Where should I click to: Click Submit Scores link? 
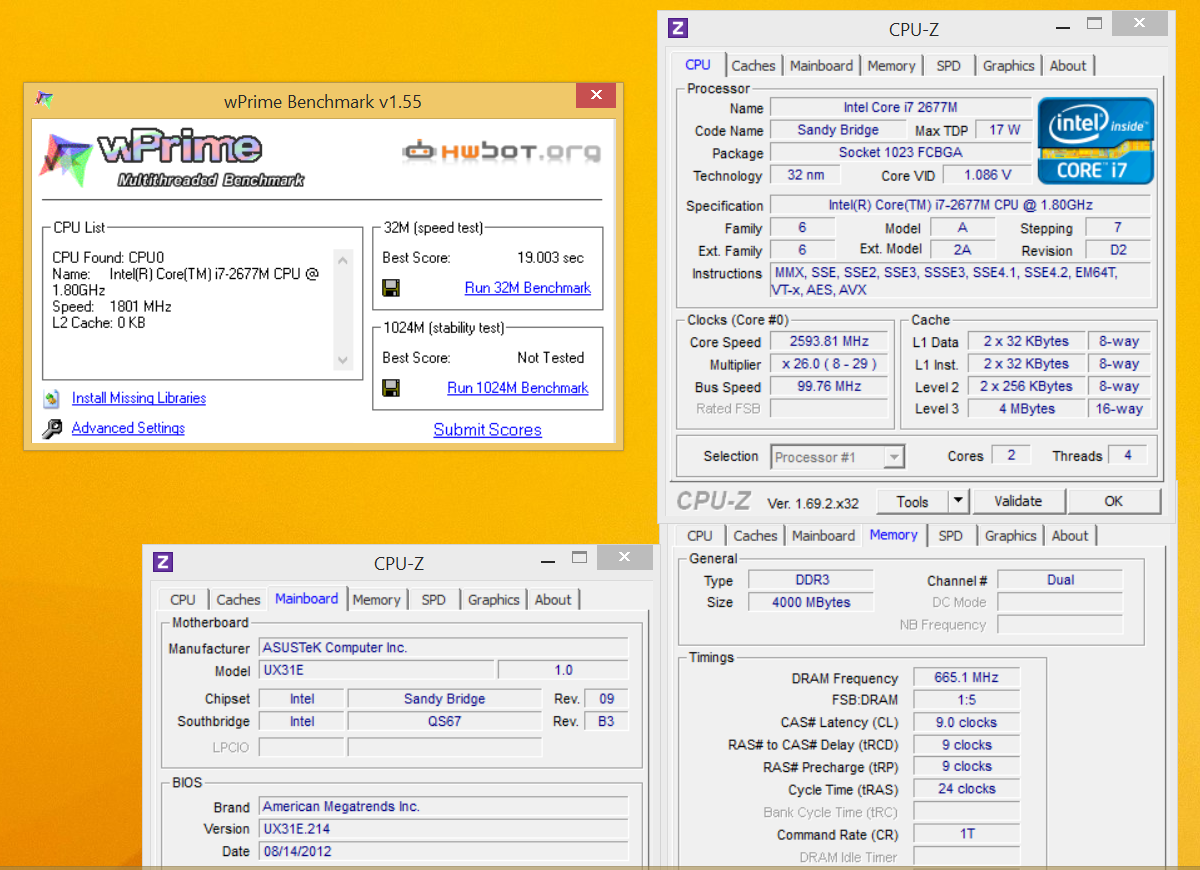pyautogui.click(x=487, y=430)
